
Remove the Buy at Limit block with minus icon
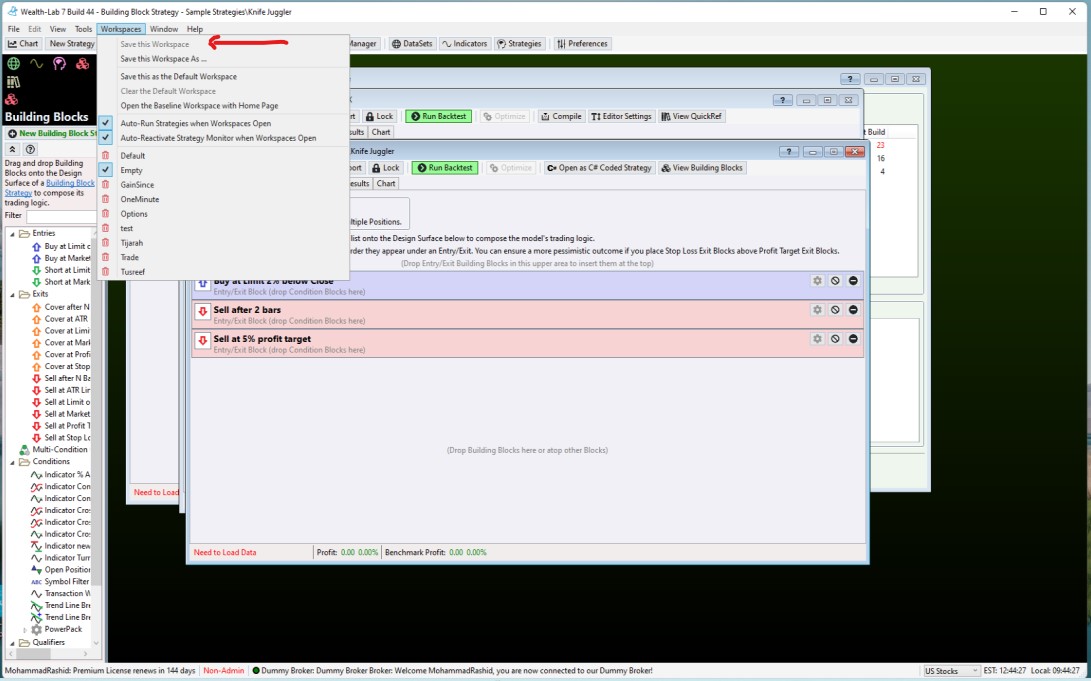click(x=853, y=281)
